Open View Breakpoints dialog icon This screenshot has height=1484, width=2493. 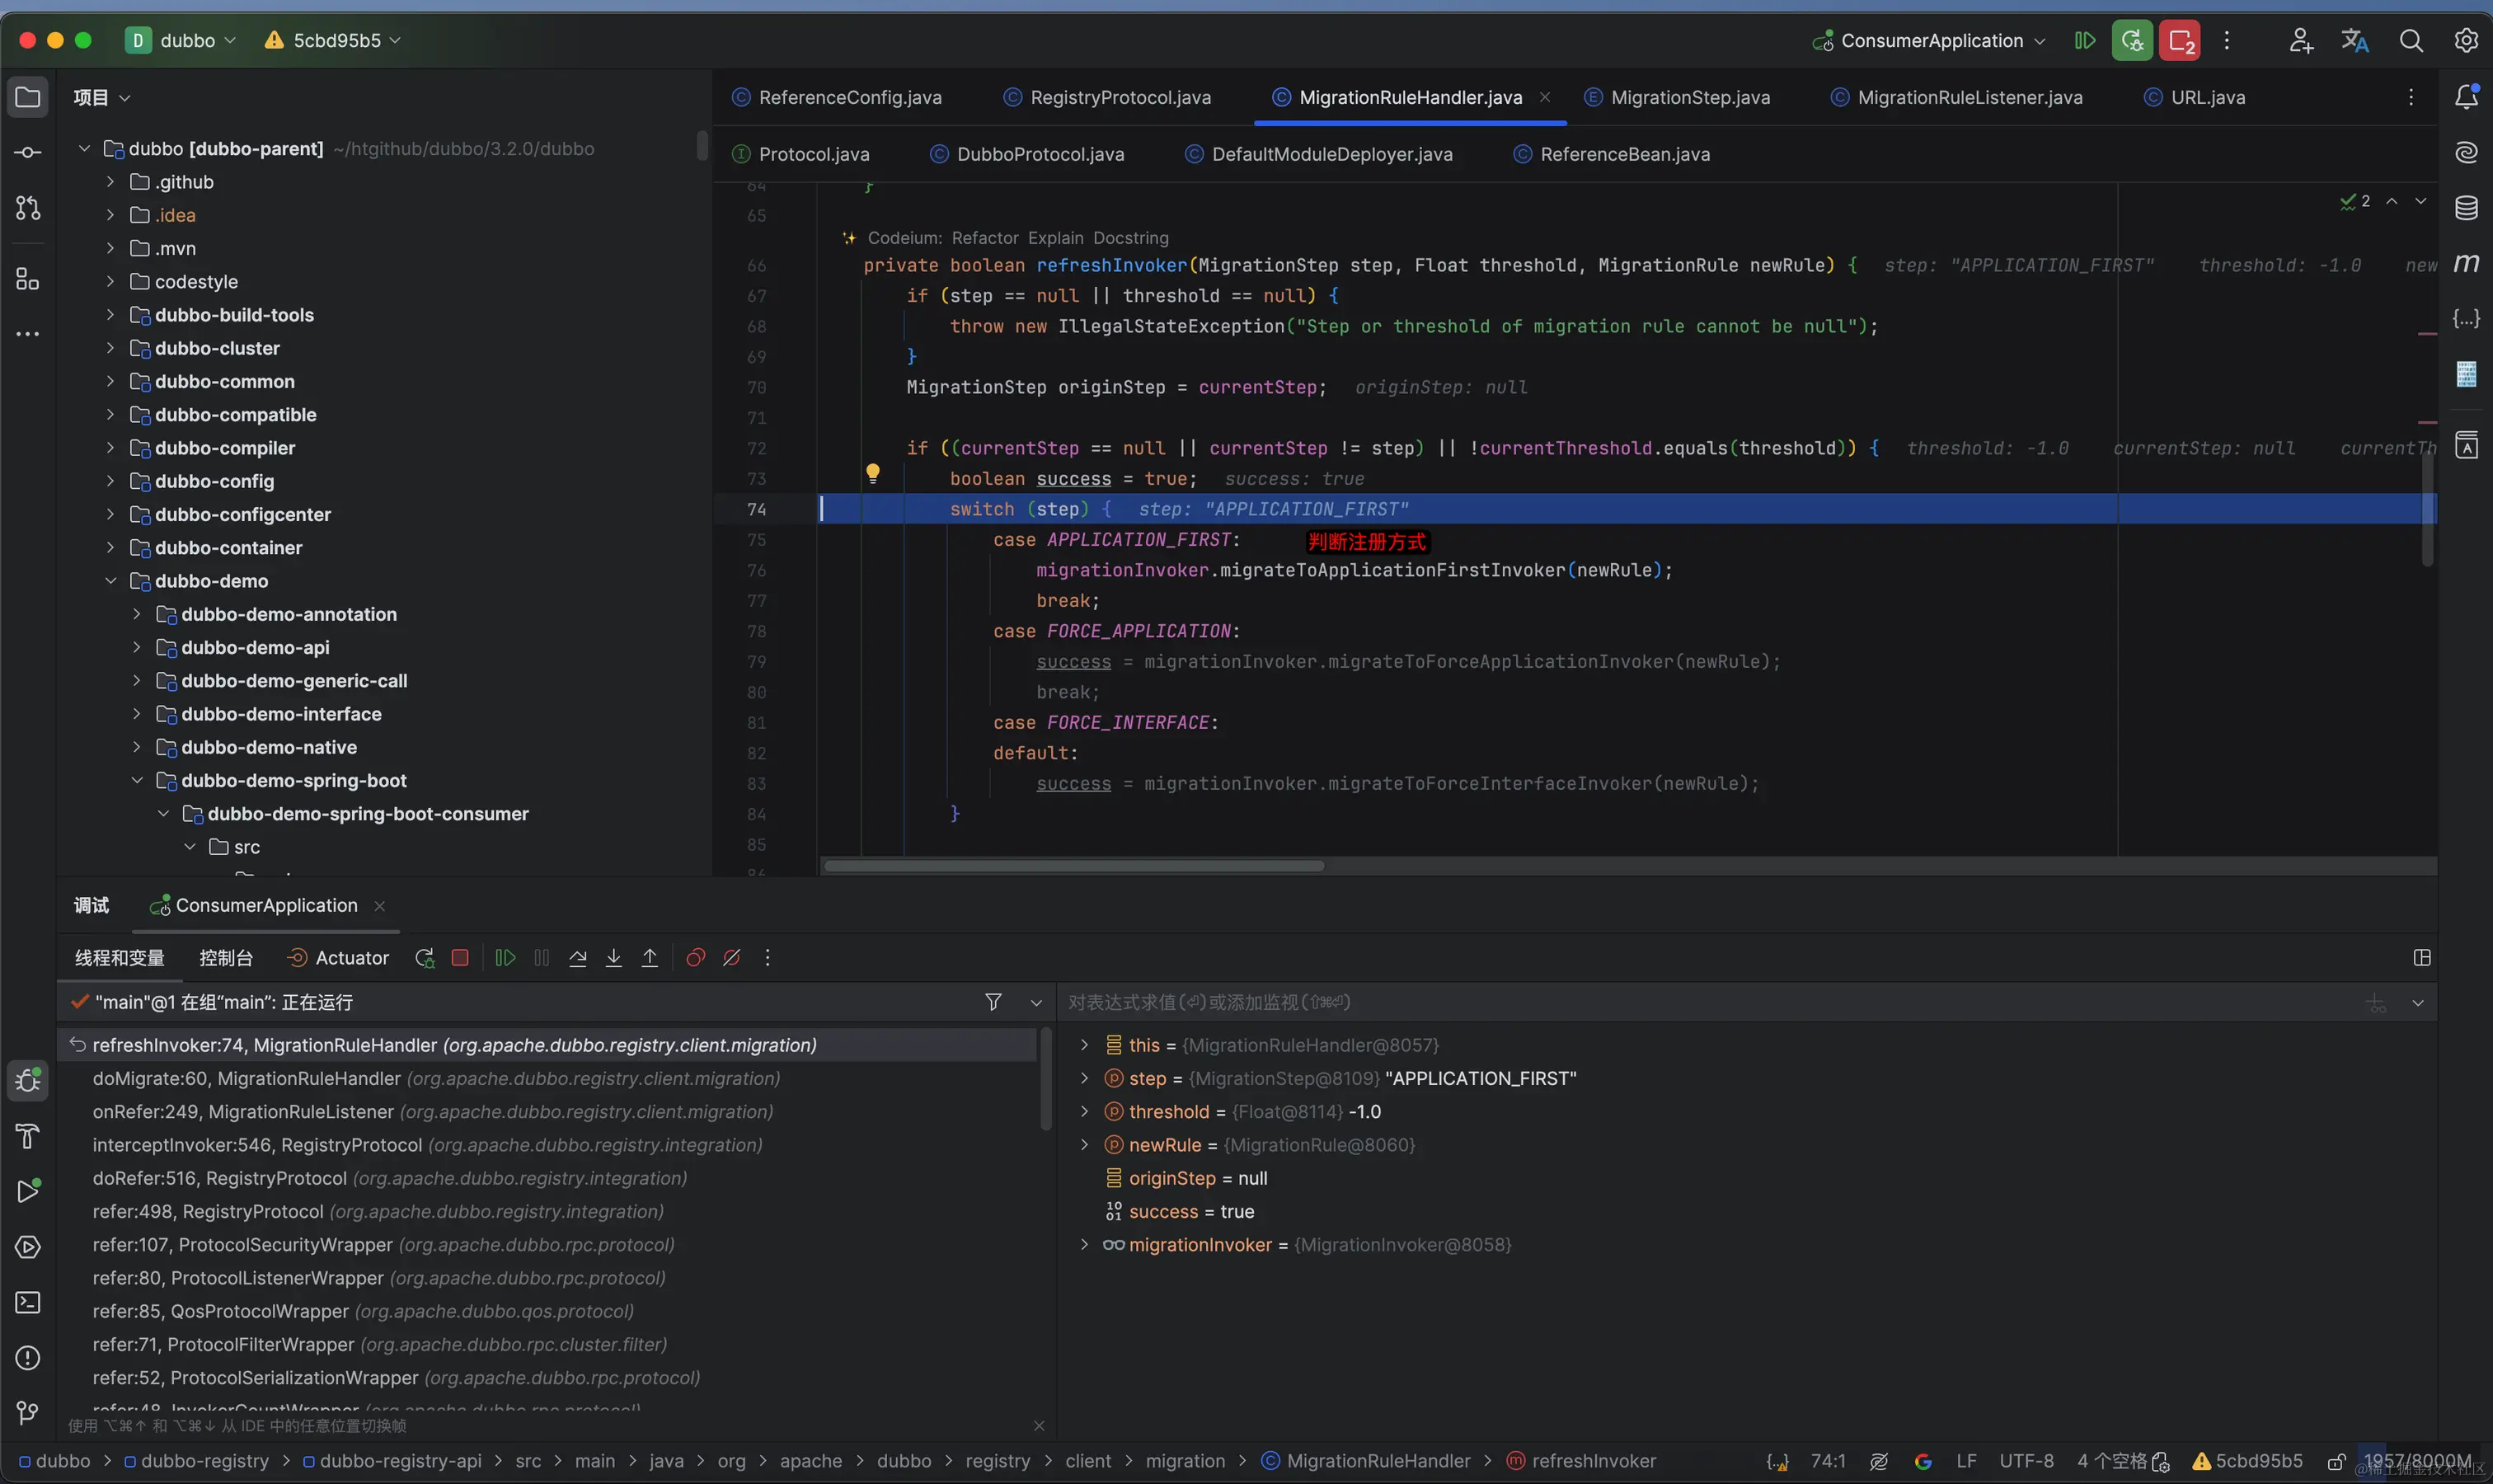(695, 958)
